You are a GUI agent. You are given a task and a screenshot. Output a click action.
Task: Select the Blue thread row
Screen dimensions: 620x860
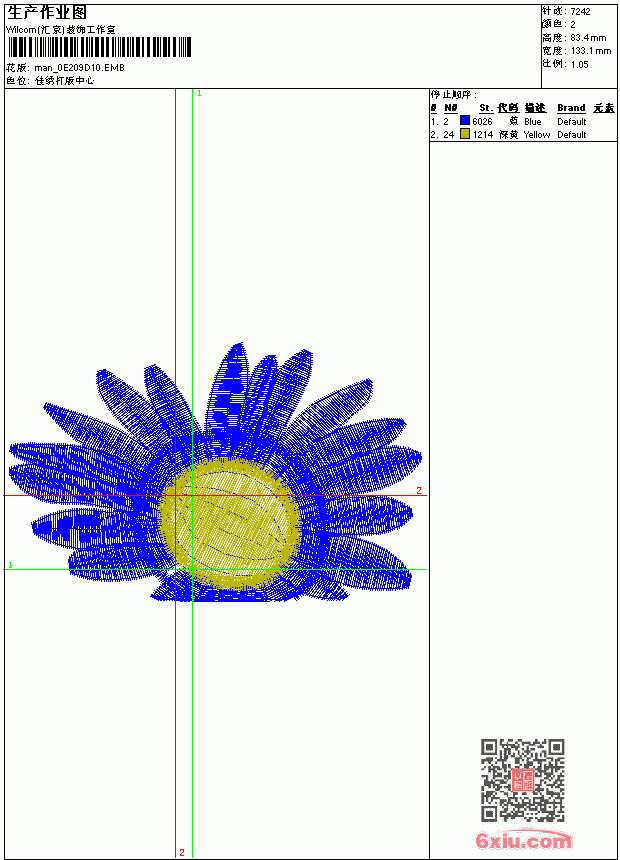click(x=523, y=121)
